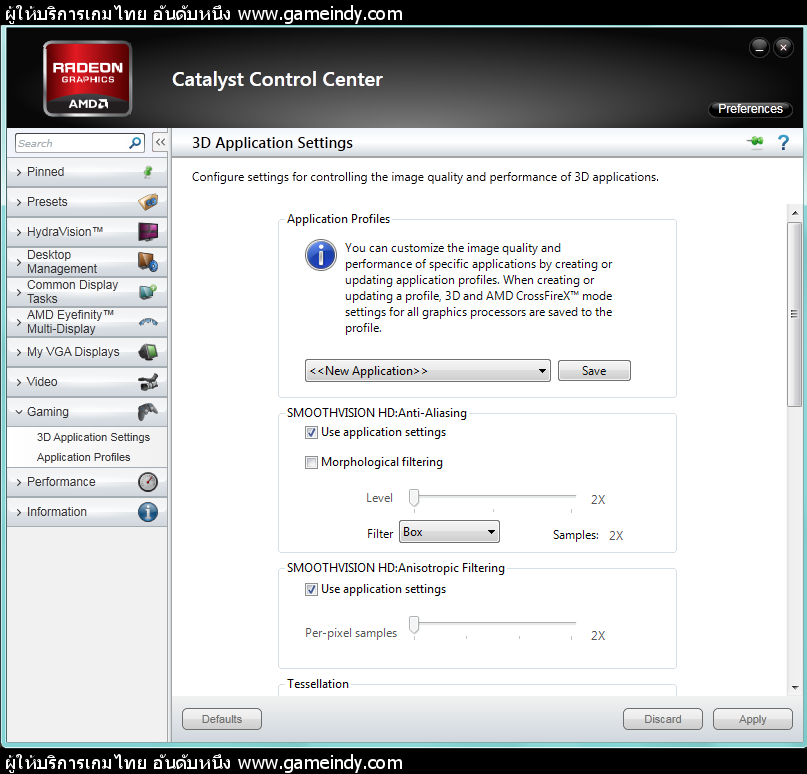The width and height of the screenshot is (807, 774).
Task: Select 3D Application Settings in sidebar
Action: [93, 437]
